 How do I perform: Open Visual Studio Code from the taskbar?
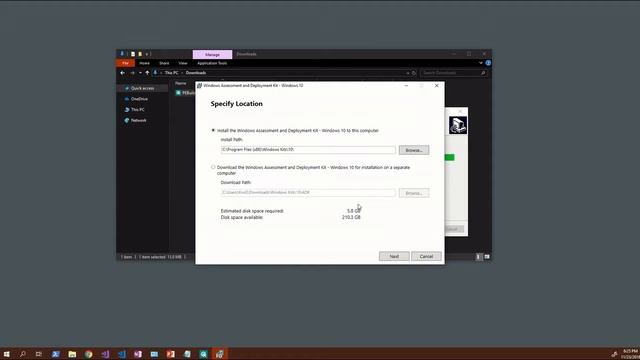point(121,354)
